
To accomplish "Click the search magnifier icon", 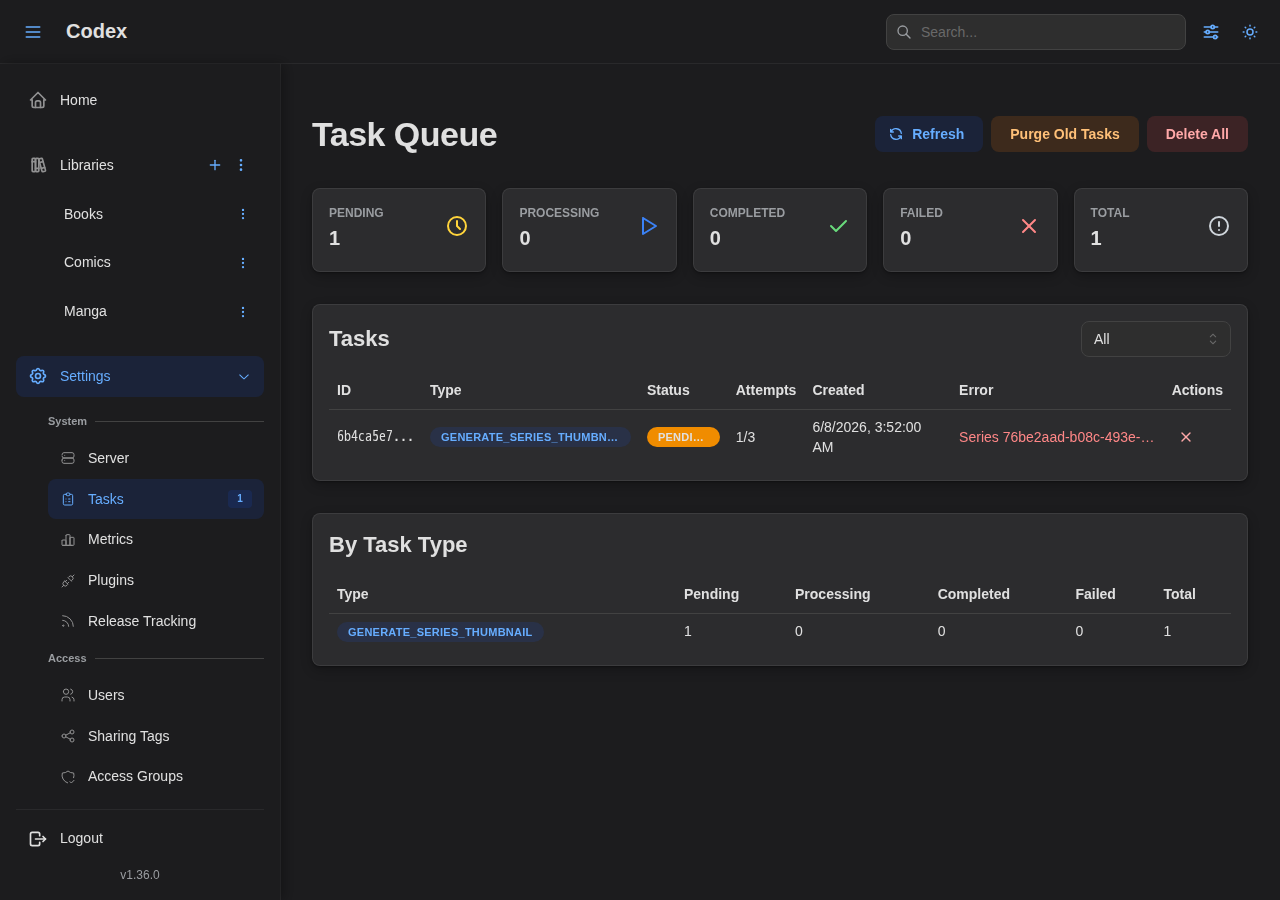I will [904, 32].
